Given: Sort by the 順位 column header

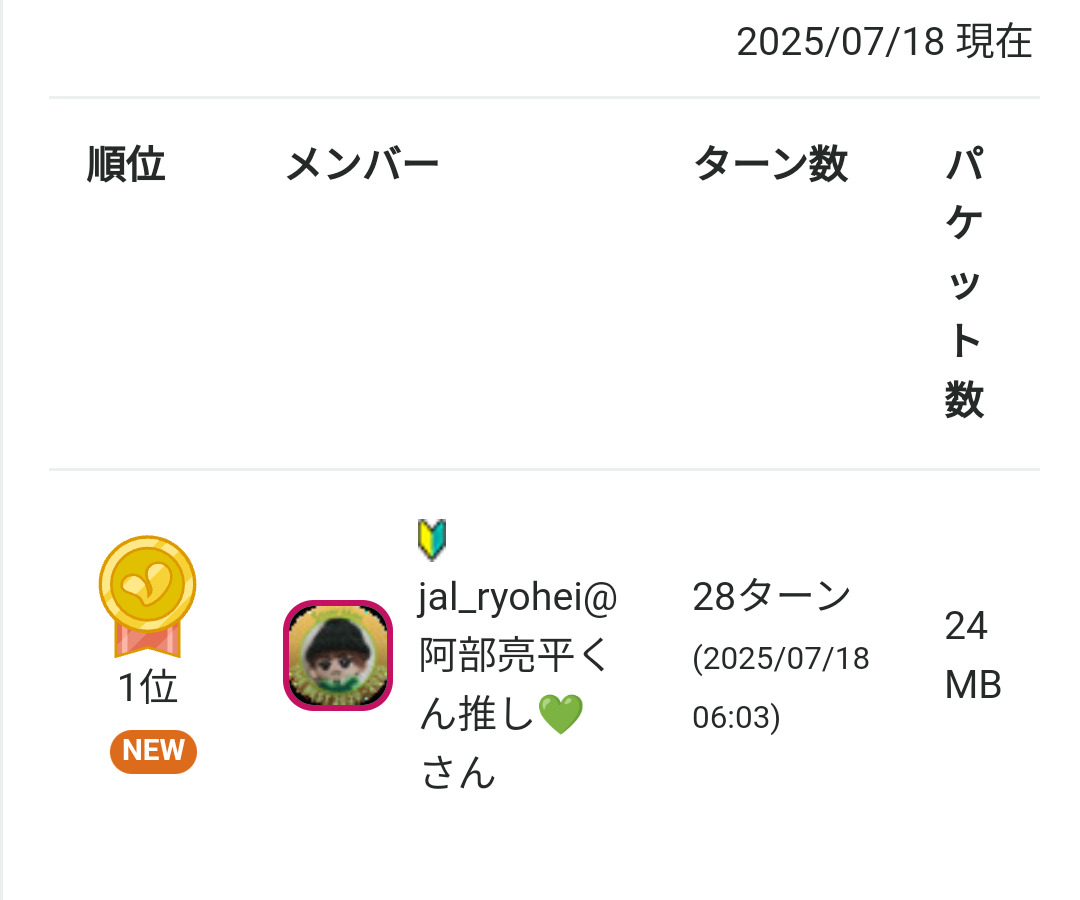Looking at the screenshot, I should pyautogui.click(x=126, y=164).
